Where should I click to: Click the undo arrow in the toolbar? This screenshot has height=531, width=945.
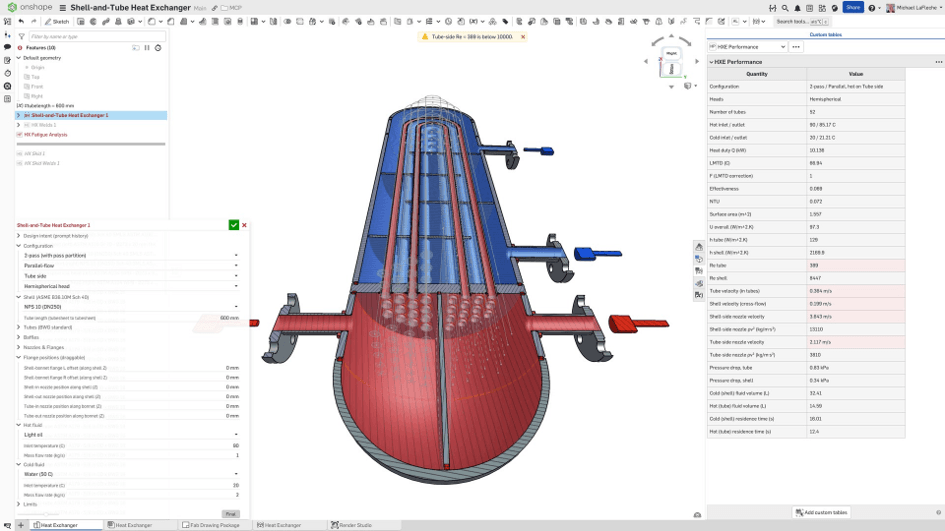pyautogui.click(x=21, y=22)
